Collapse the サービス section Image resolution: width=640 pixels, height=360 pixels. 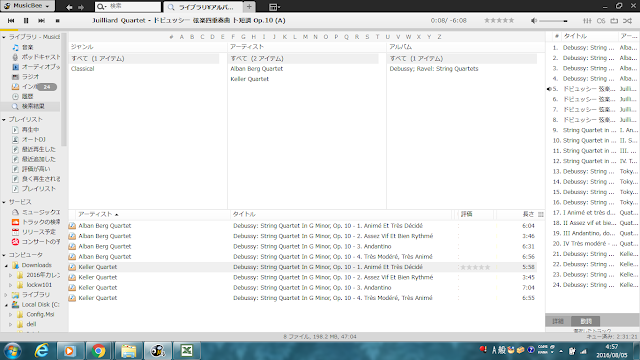click(x=4, y=202)
